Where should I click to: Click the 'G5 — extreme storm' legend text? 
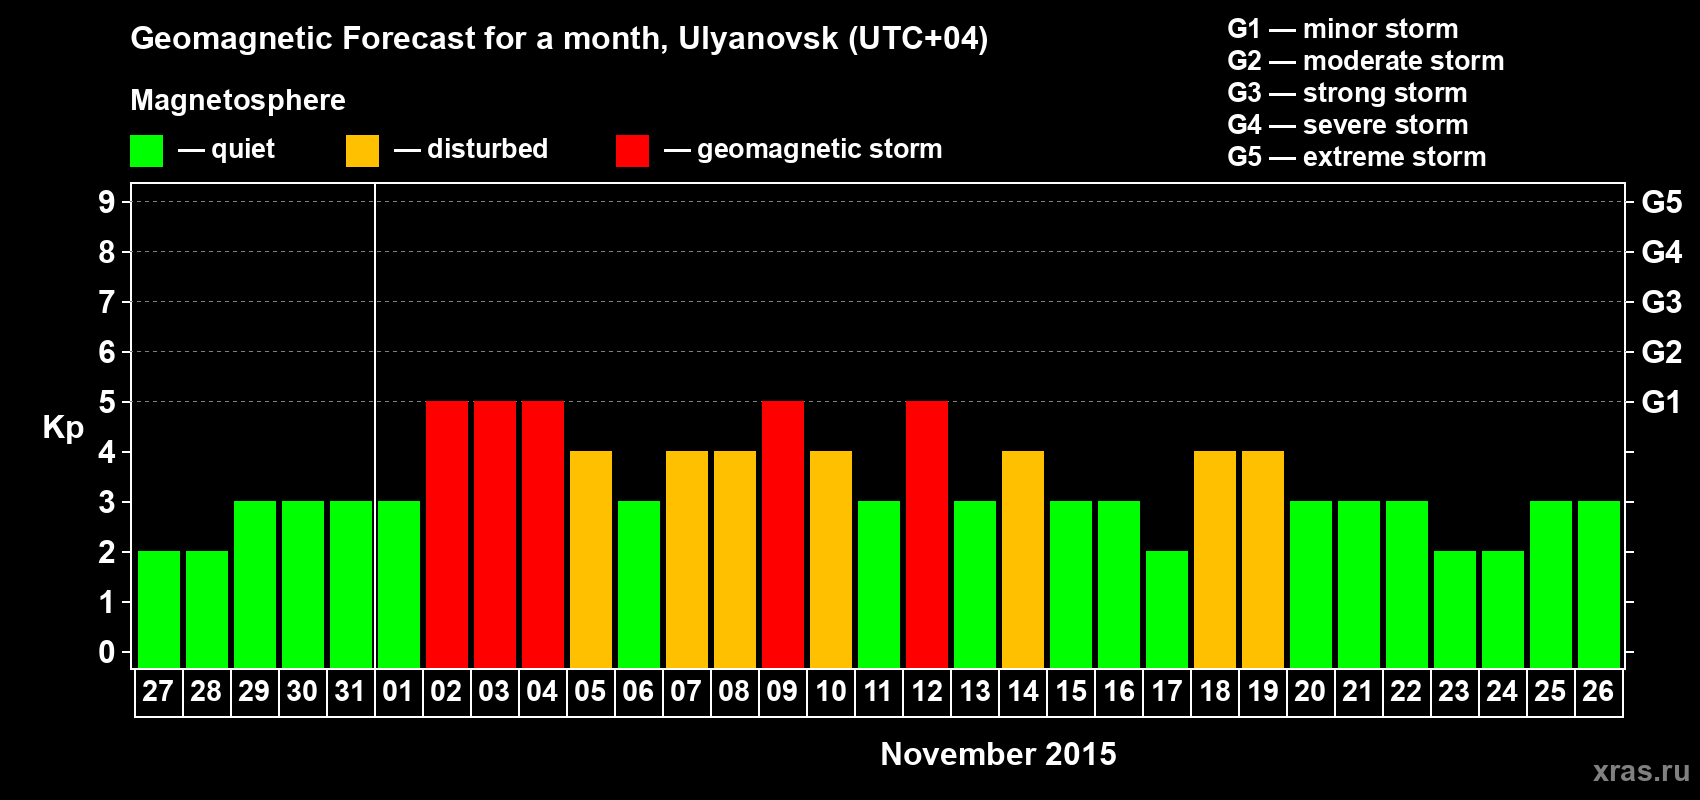[x=1357, y=157]
